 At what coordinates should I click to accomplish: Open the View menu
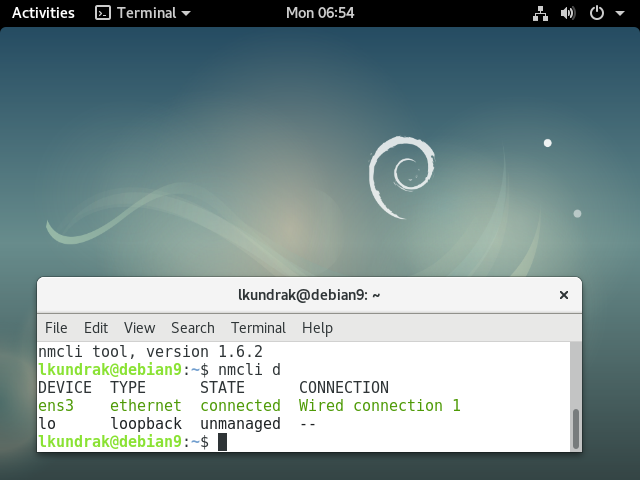140,328
